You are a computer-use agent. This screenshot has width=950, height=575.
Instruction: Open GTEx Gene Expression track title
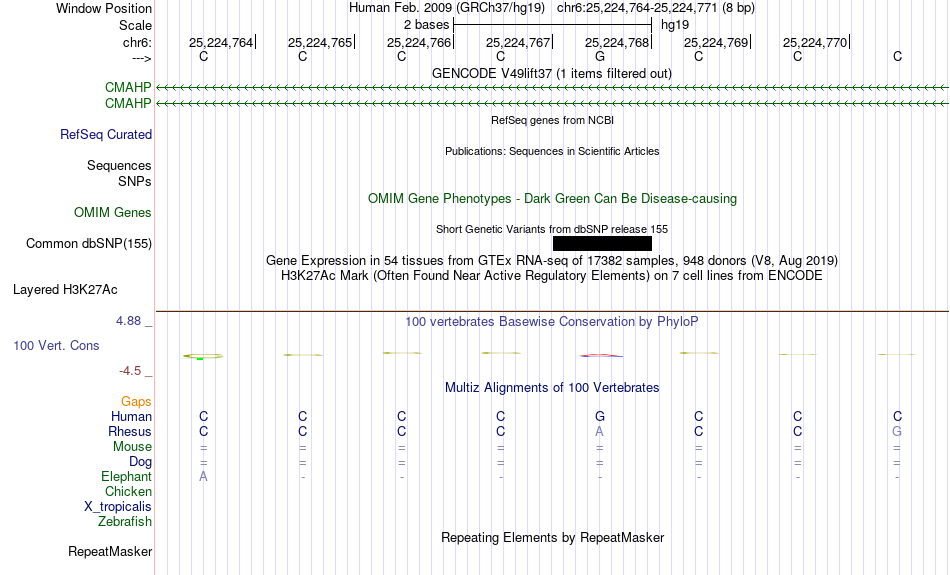552,261
